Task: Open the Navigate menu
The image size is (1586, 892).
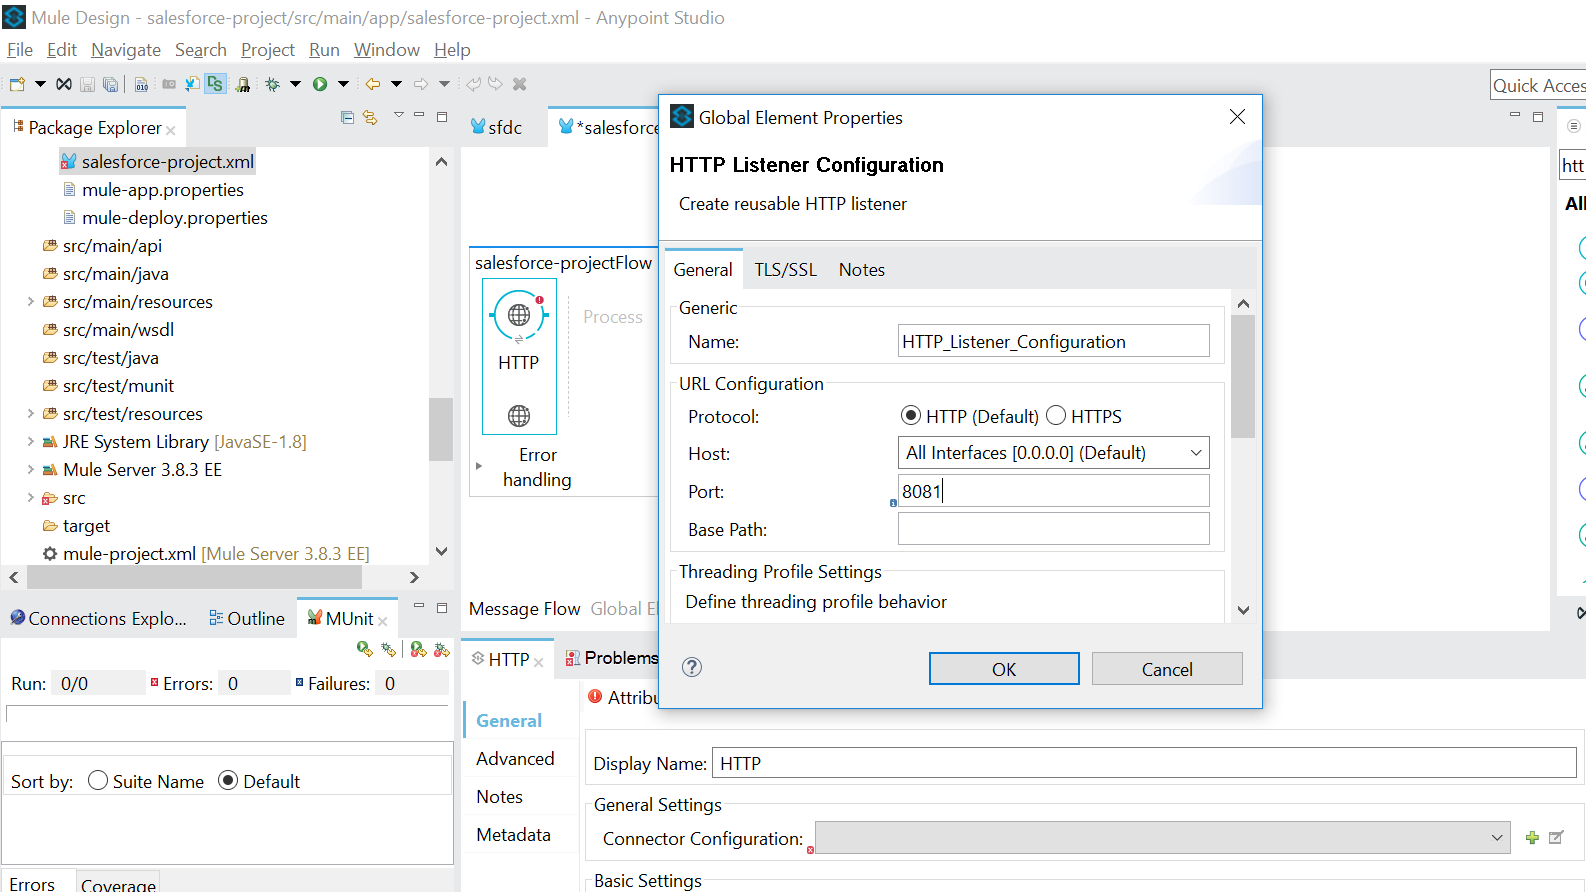Action: 126,50
